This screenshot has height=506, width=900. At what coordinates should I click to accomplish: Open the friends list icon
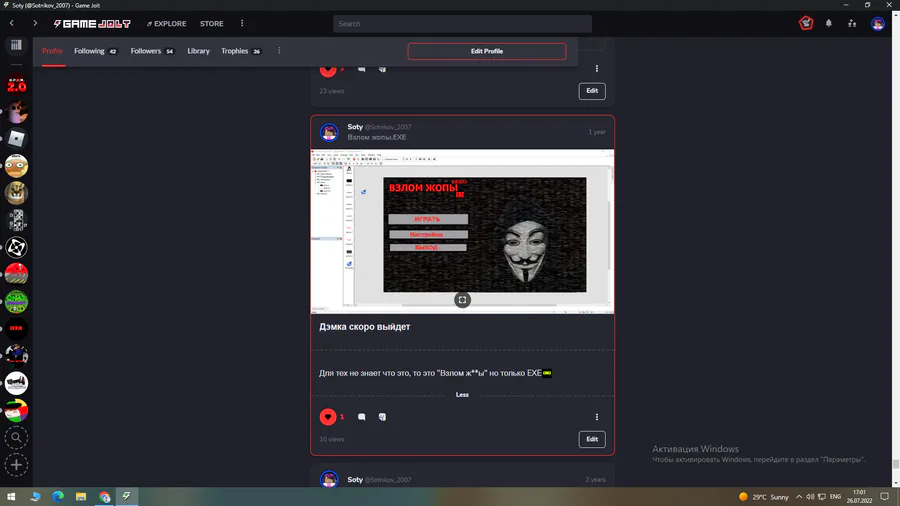coord(852,24)
